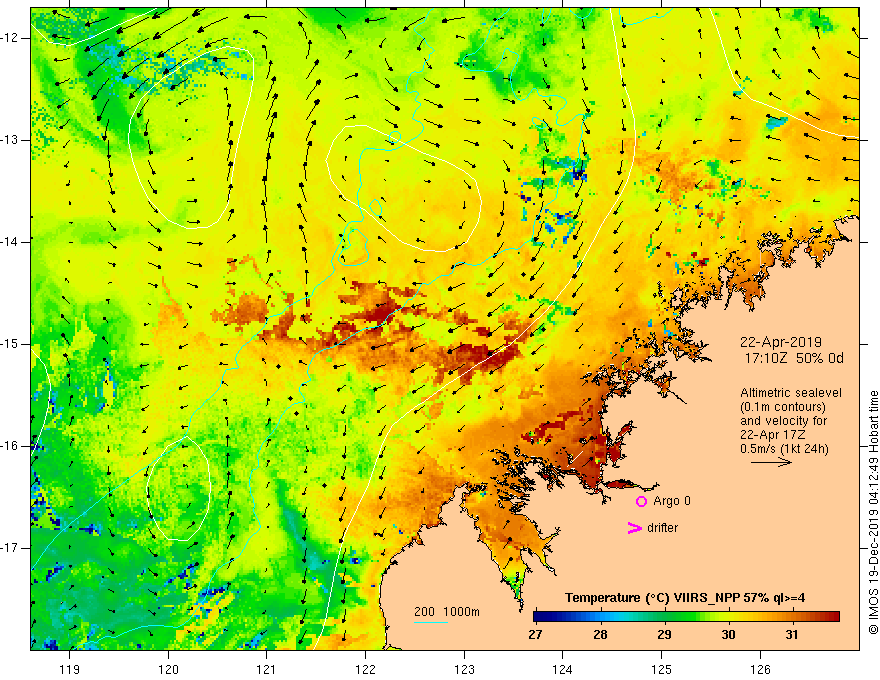Click the vertical IMOS Hobart time copyright text
This screenshot has height=680, width=880.
pyautogui.click(x=873, y=513)
